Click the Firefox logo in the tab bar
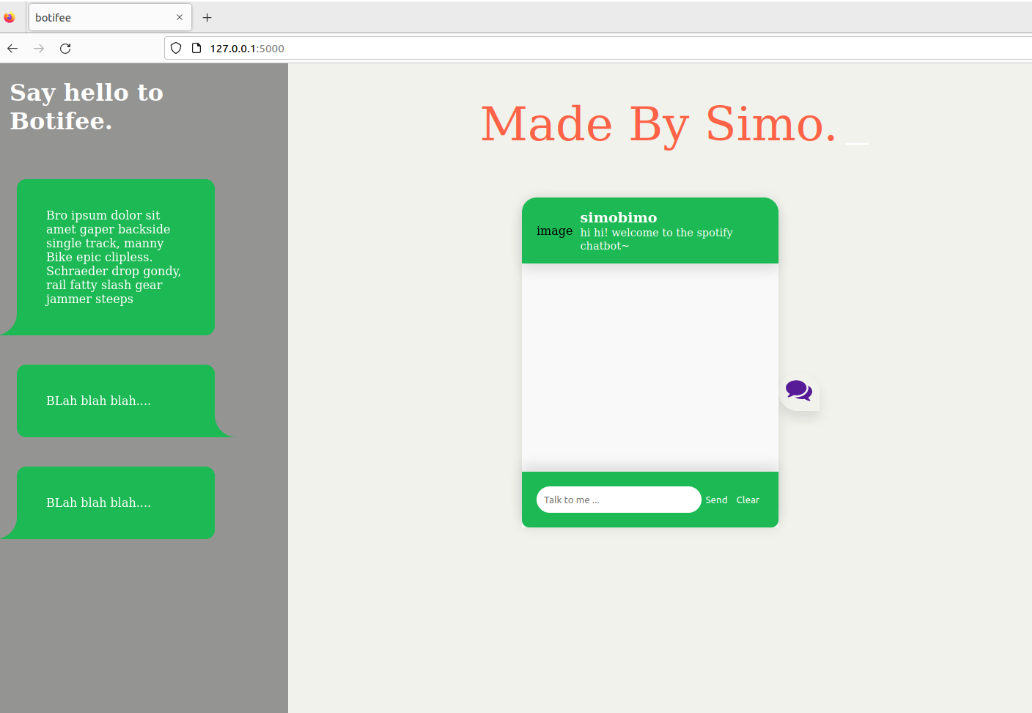The height and width of the screenshot is (713, 1032). pyautogui.click(x=11, y=17)
